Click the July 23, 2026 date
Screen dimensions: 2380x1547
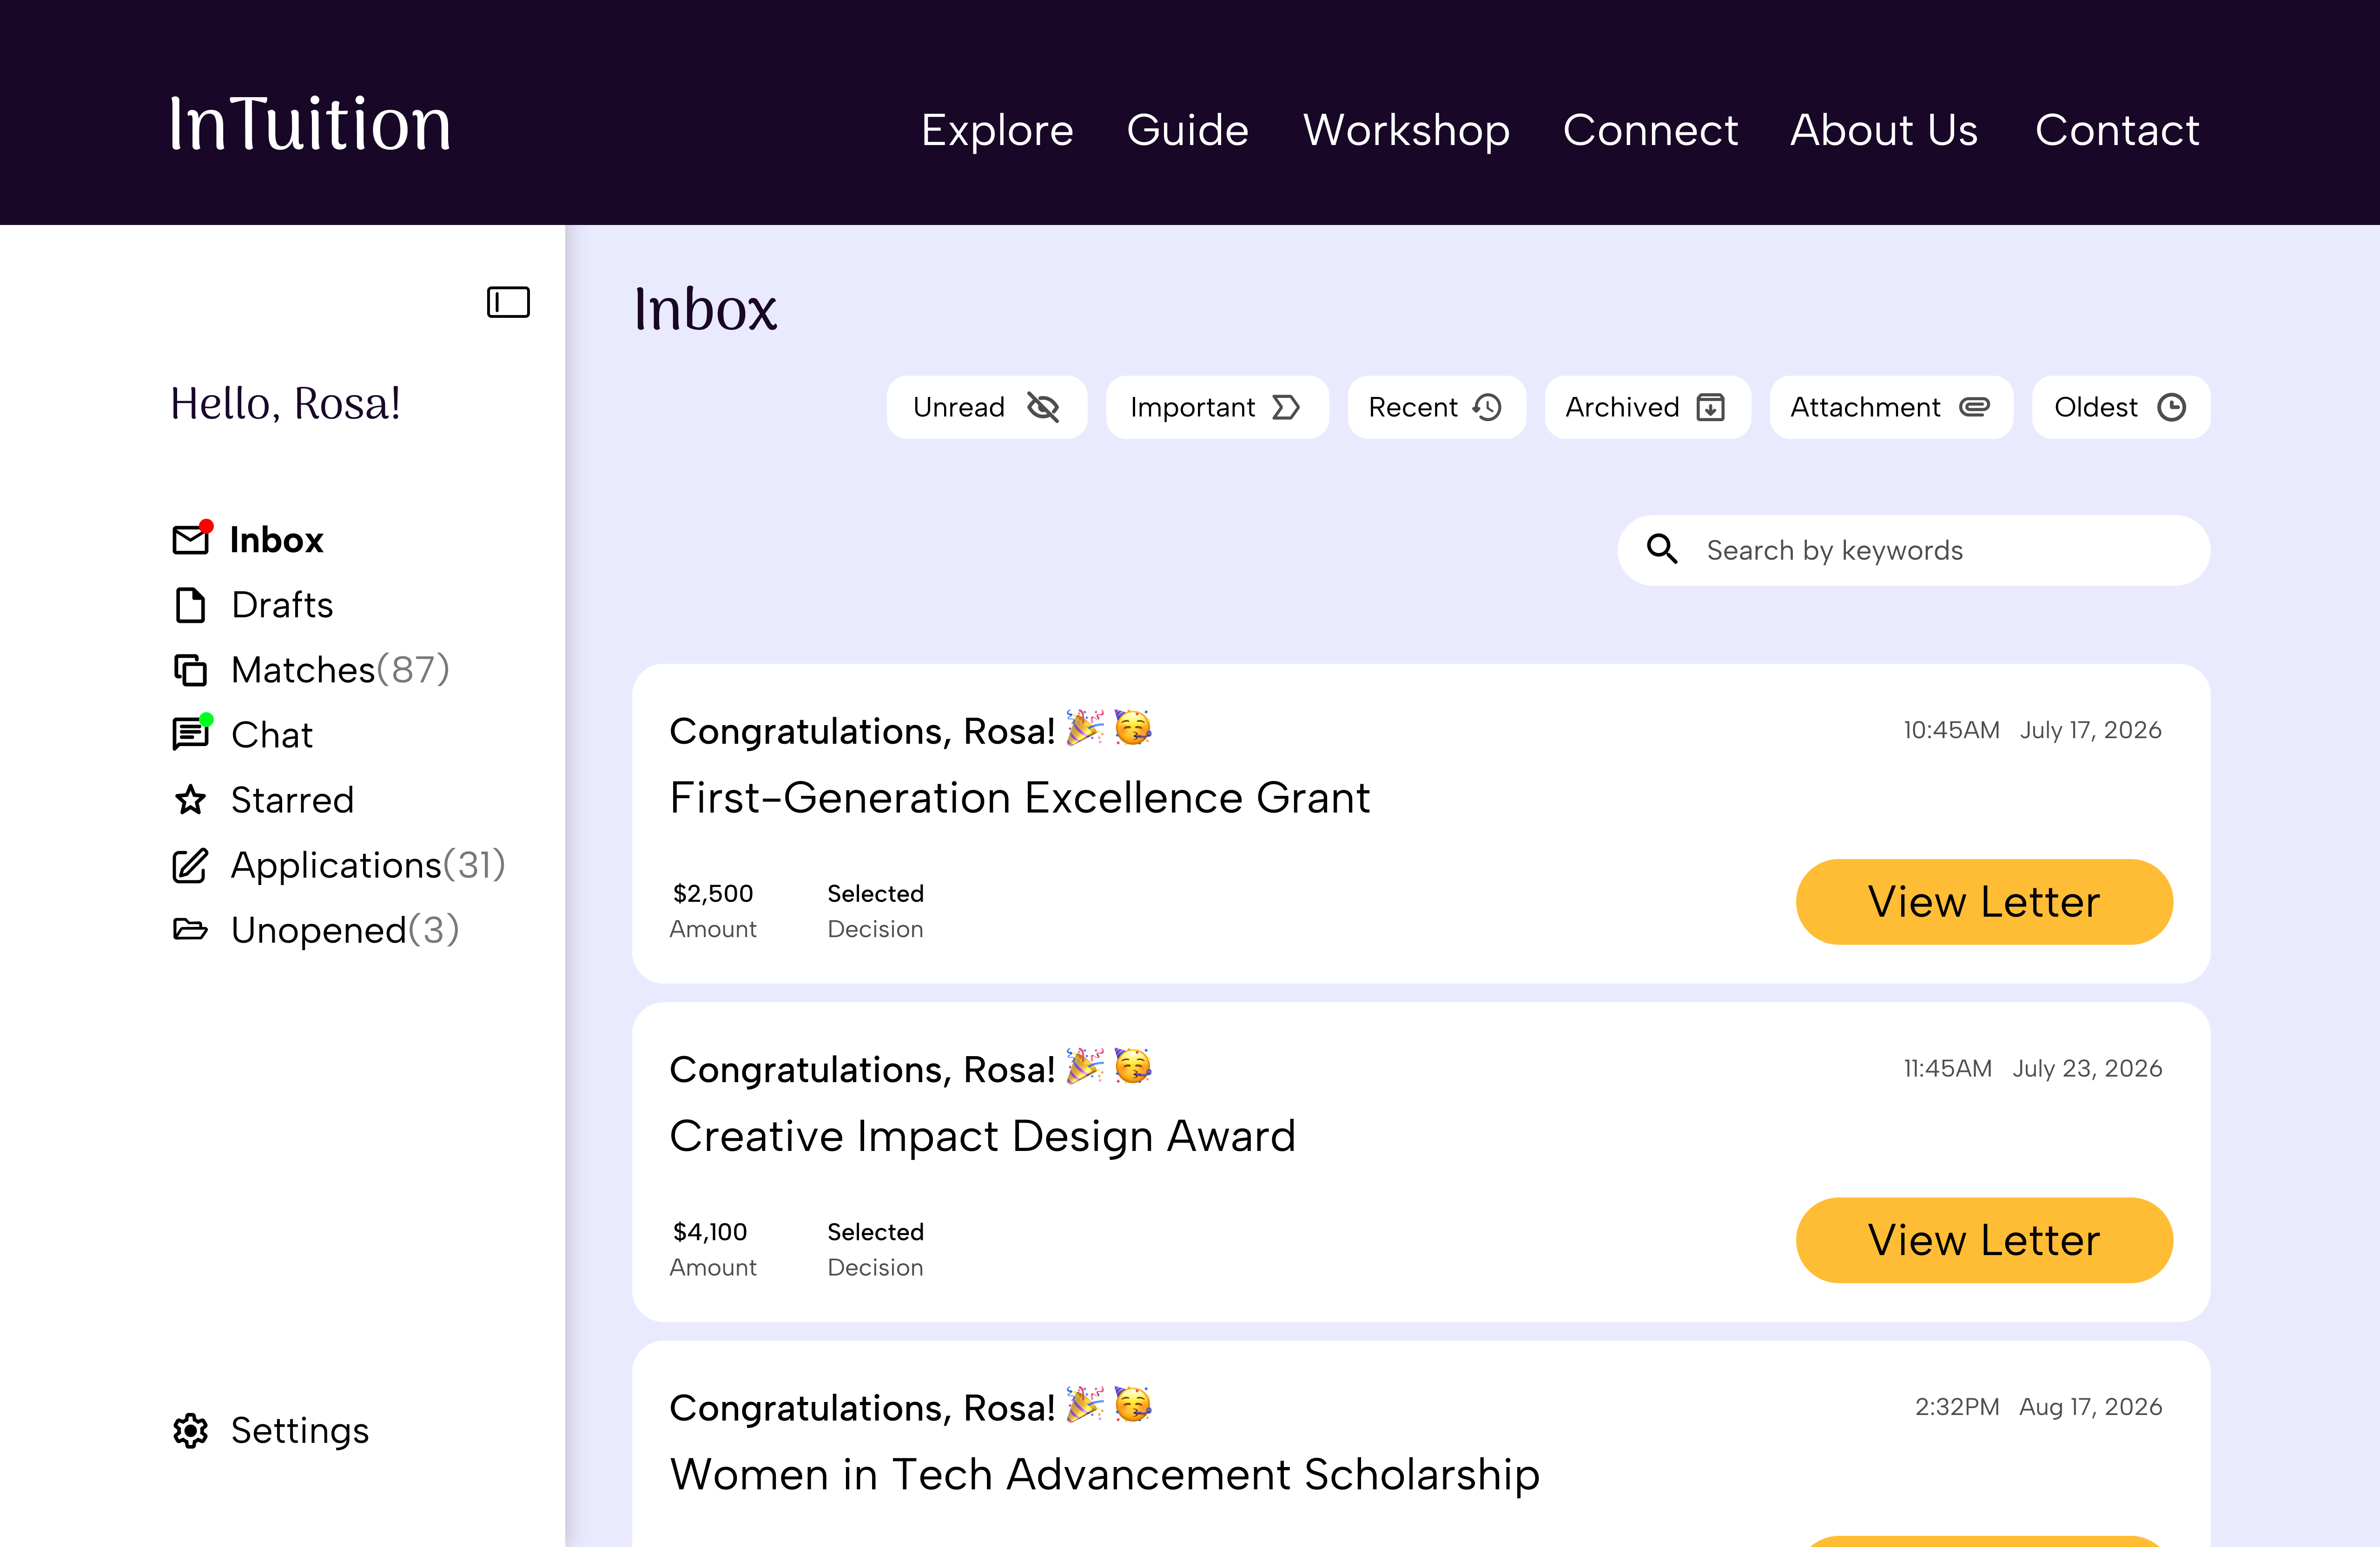2087,1068
